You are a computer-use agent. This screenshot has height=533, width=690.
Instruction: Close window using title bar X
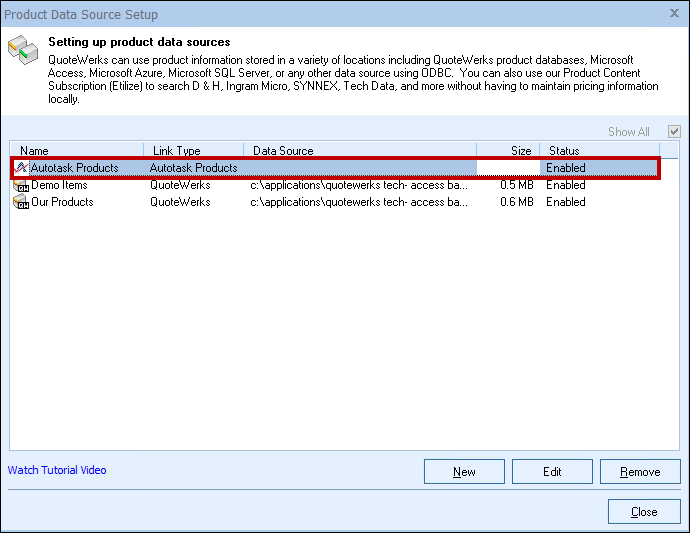(x=671, y=15)
